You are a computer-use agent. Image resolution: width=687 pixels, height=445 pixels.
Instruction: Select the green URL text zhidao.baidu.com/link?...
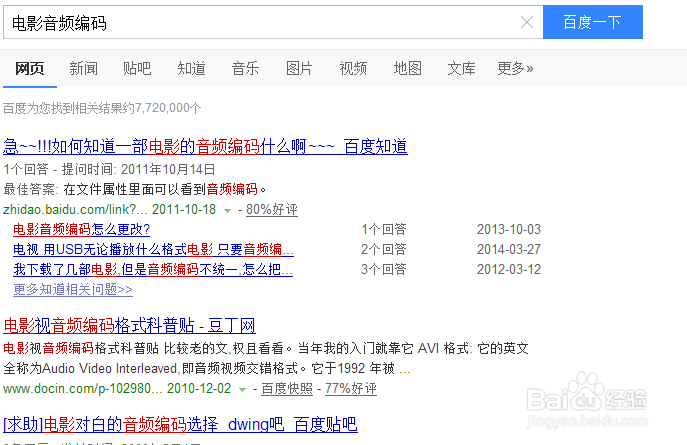click(x=75, y=209)
